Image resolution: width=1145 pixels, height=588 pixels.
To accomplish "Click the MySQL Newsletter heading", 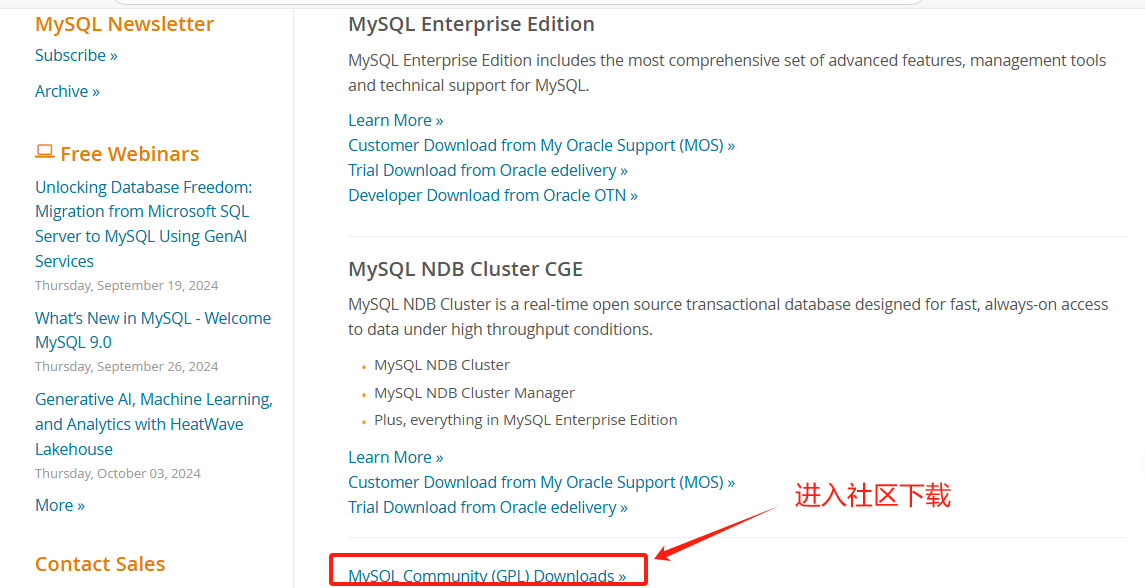I will (124, 24).
